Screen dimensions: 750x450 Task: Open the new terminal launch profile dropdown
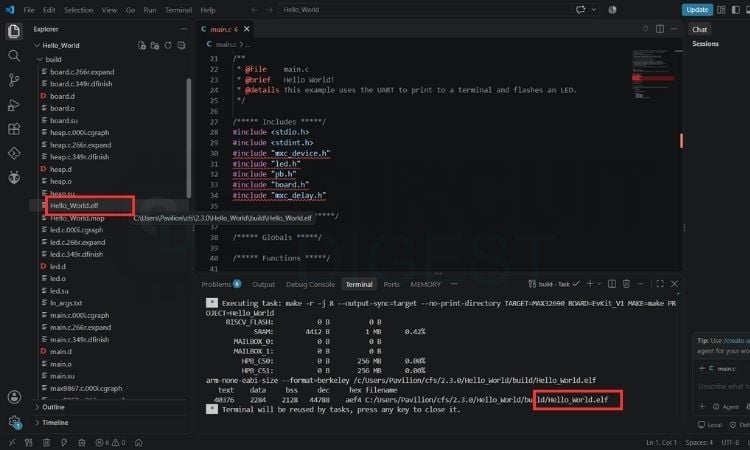point(599,284)
